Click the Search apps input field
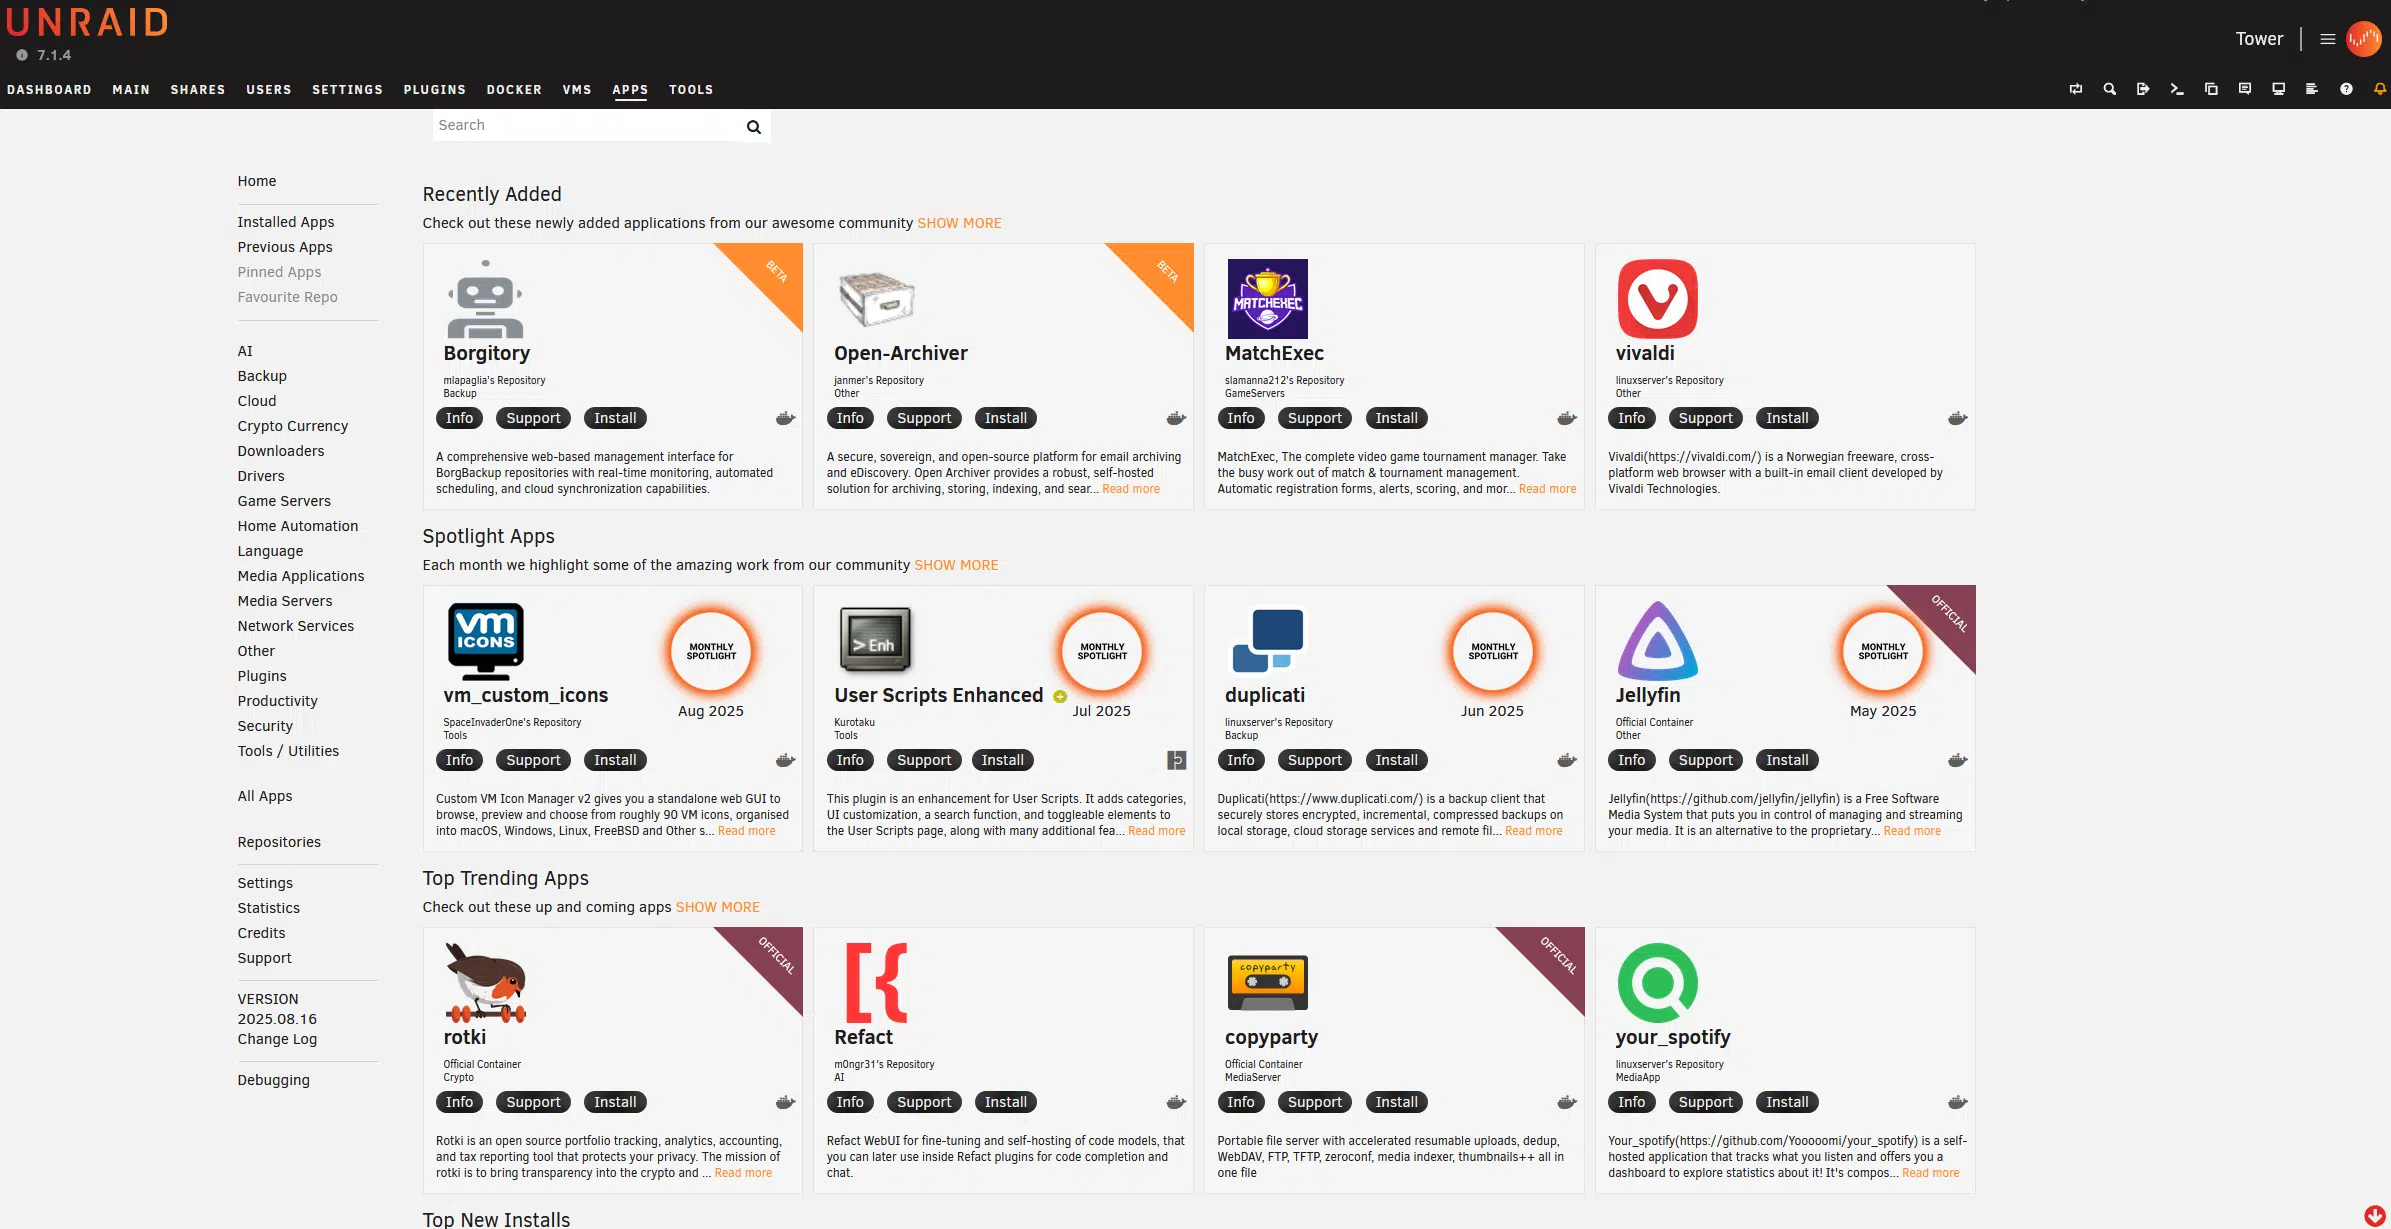Screen dimensions: 2391x1229 pos(585,126)
